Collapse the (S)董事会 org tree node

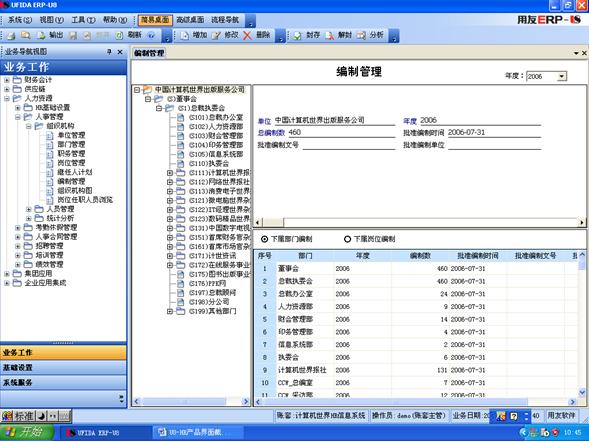pyautogui.click(x=148, y=99)
